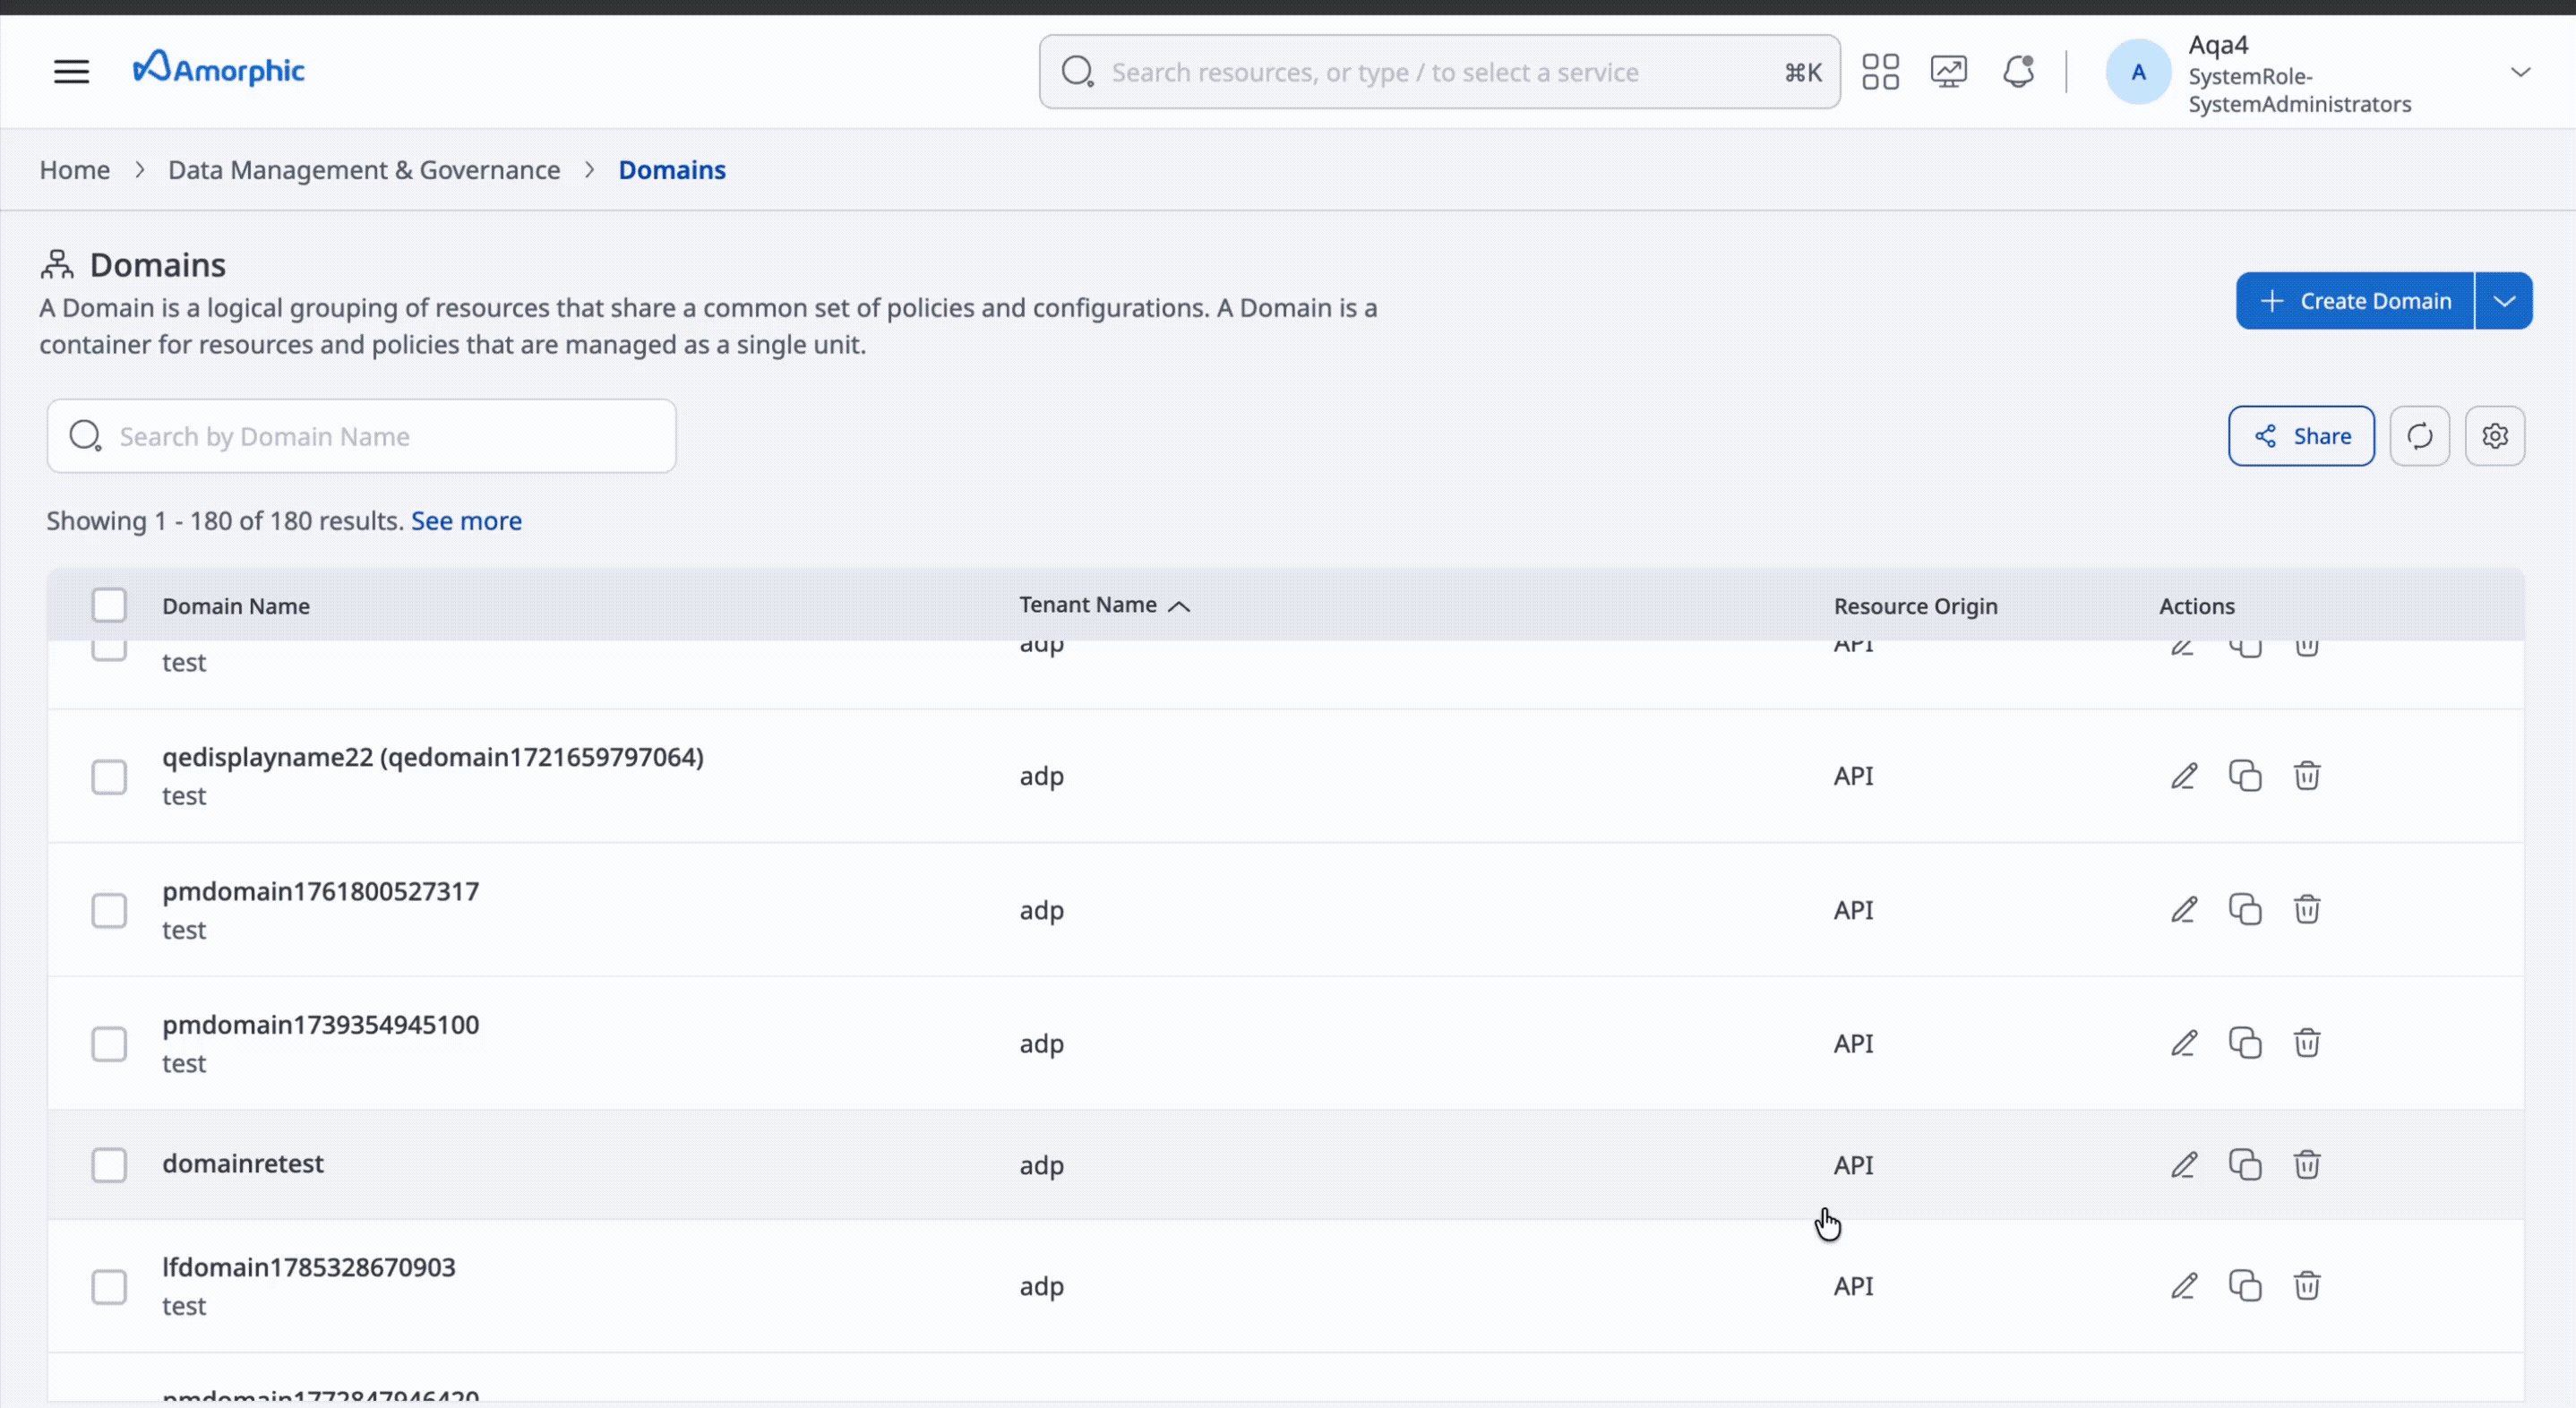Screen dimensions: 2576x1408
Task: Select the domainretest row checkbox
Action: [x=109, y=1165]
